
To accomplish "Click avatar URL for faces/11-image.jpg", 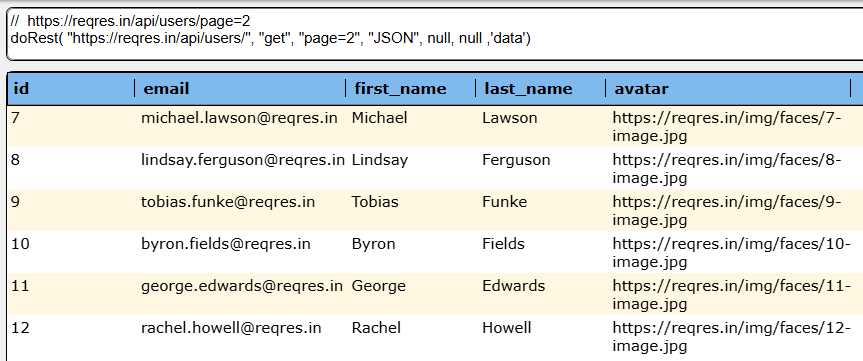I will (x=731, y=296).
